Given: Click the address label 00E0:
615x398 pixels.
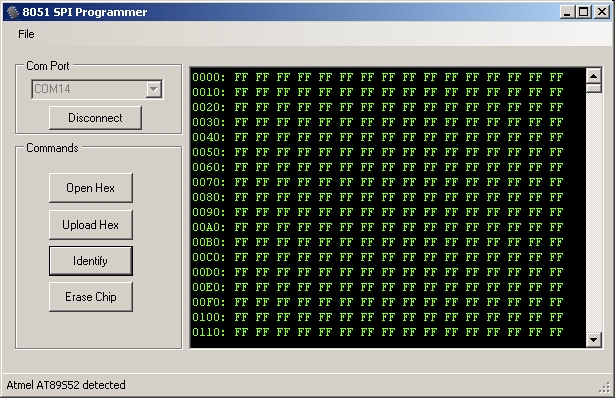Looking at the screenshot, I should tap(209, 287).
